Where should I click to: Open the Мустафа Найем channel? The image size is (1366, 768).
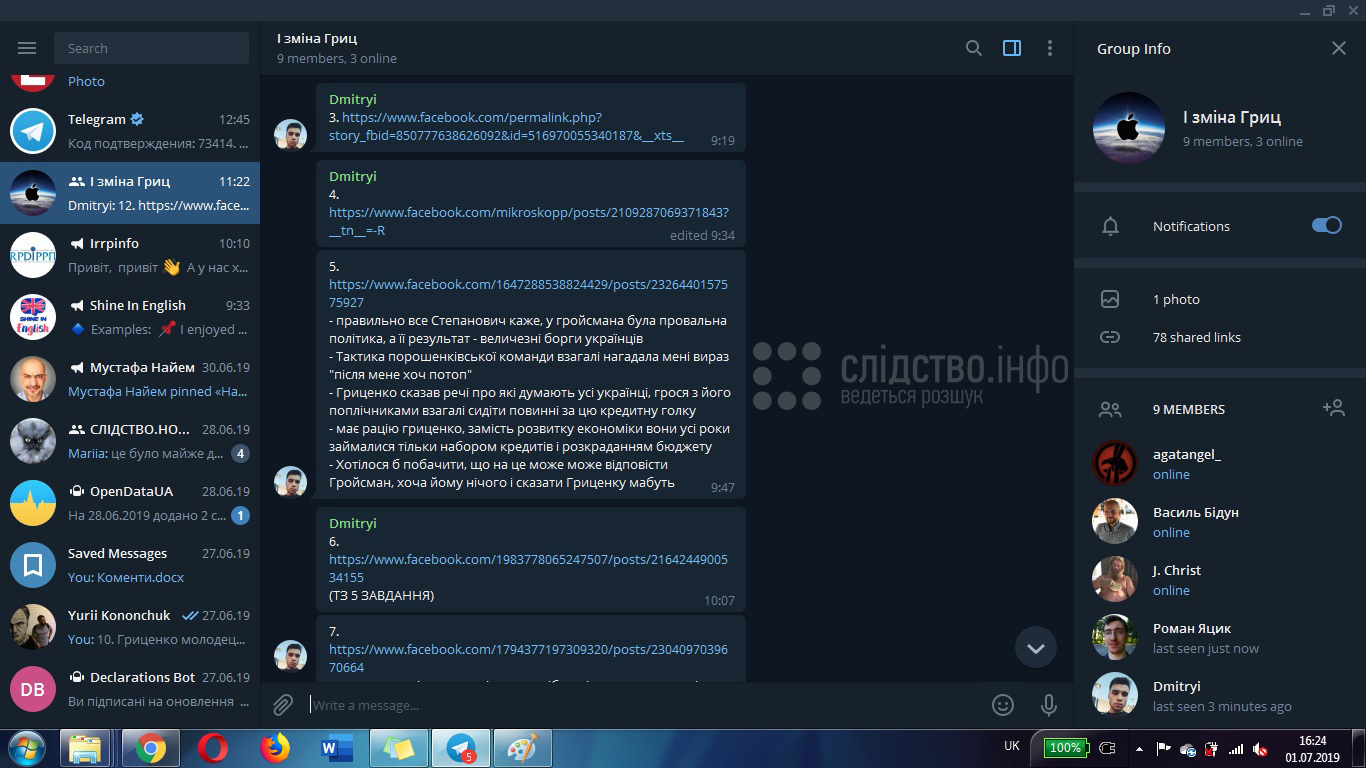point(130,379)
